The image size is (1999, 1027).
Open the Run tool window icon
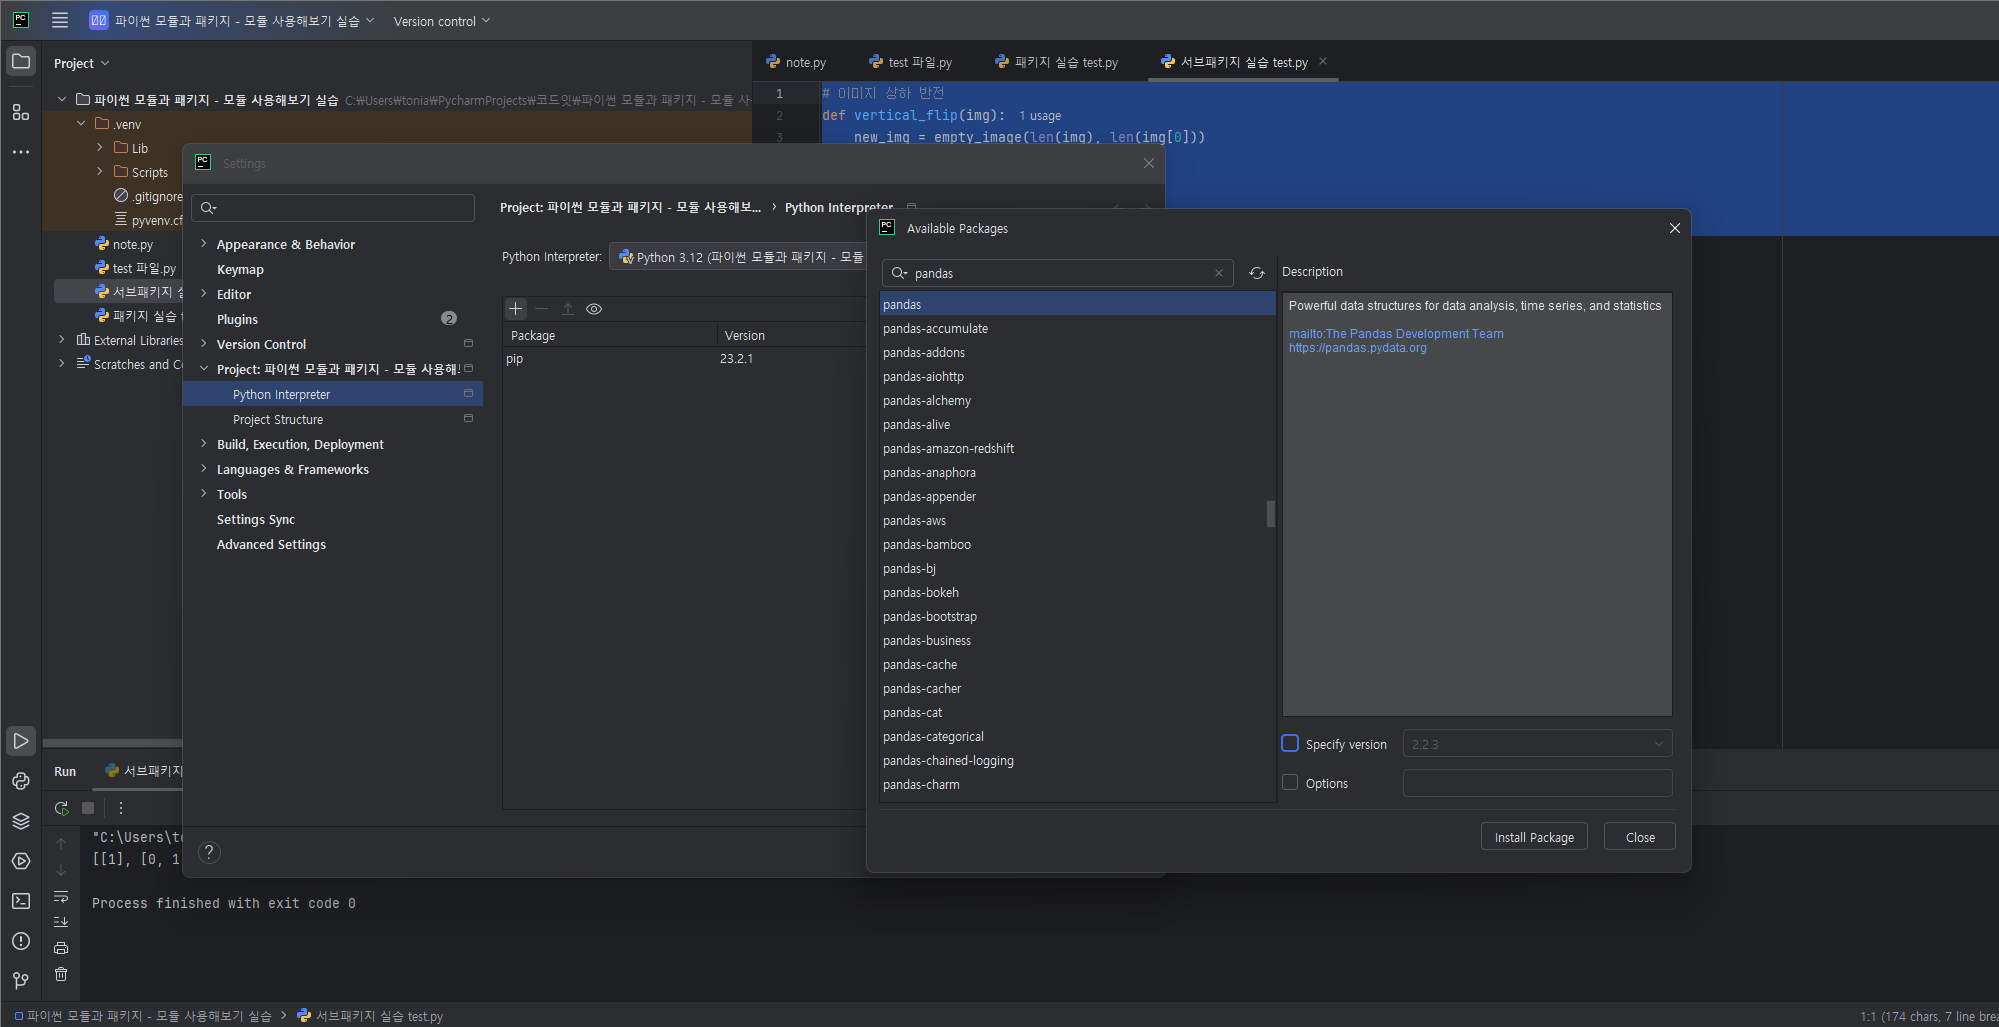tap(21, 741)
